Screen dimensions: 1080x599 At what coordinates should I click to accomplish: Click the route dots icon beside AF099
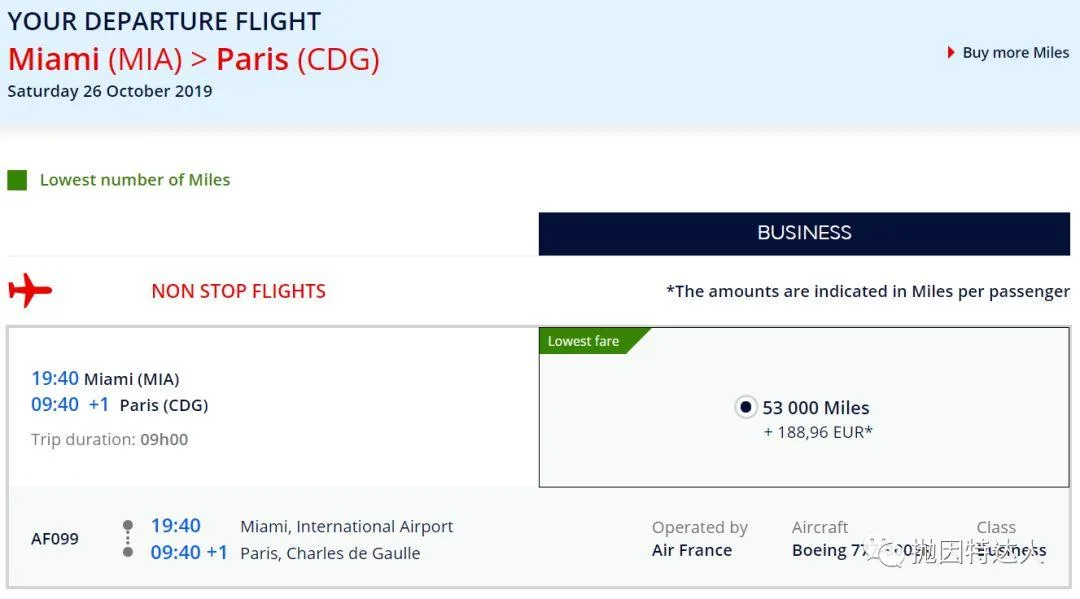pos(128,538)
